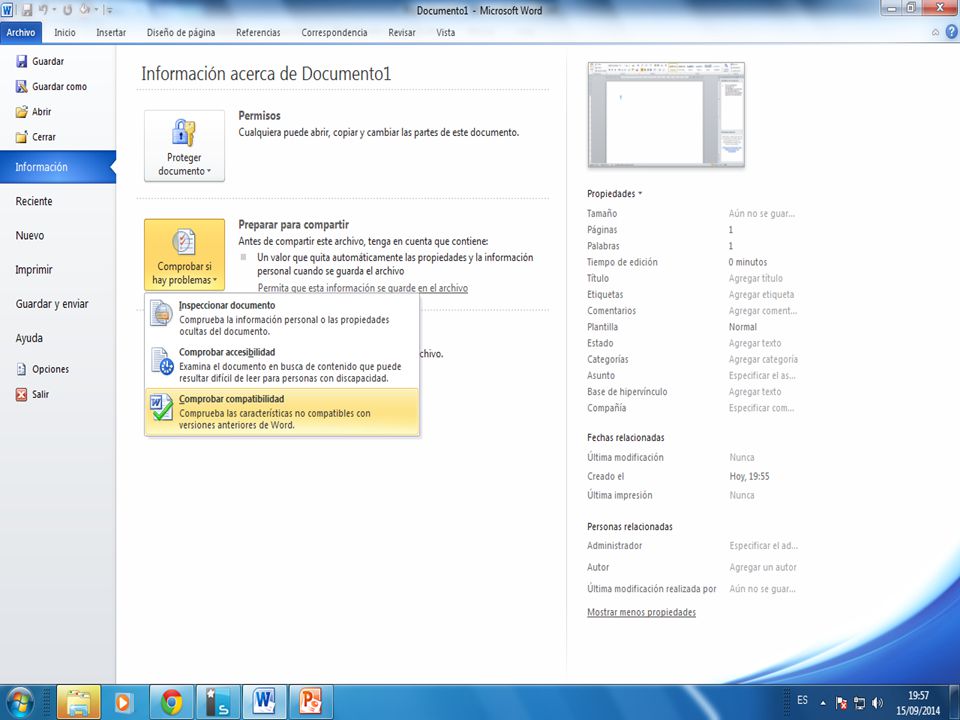Show hidden tray icons arrow
This screenshot has height=720, width=960.
tap(823, 703)
